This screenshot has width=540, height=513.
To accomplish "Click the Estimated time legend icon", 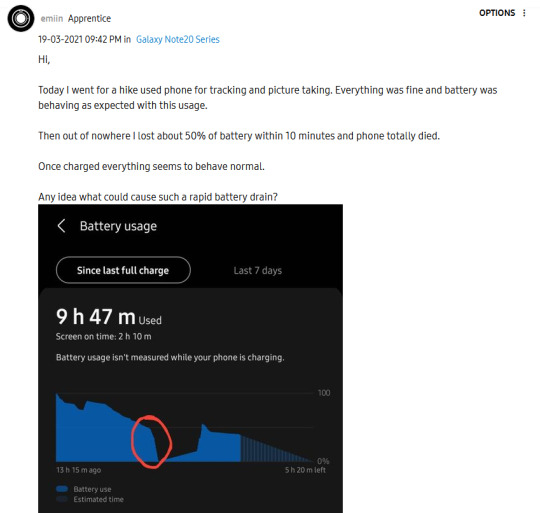I will coord(62,499).
